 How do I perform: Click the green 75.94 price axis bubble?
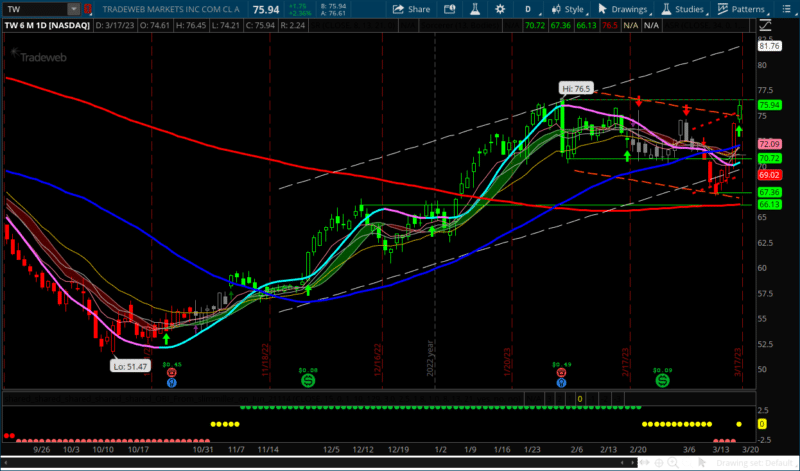(x=770, y=105)
